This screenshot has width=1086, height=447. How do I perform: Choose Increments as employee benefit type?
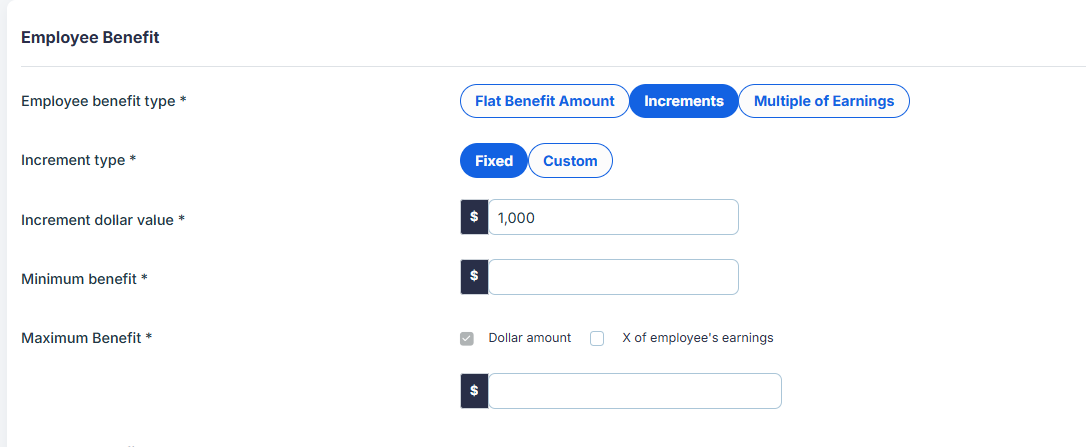coord(684,101)
